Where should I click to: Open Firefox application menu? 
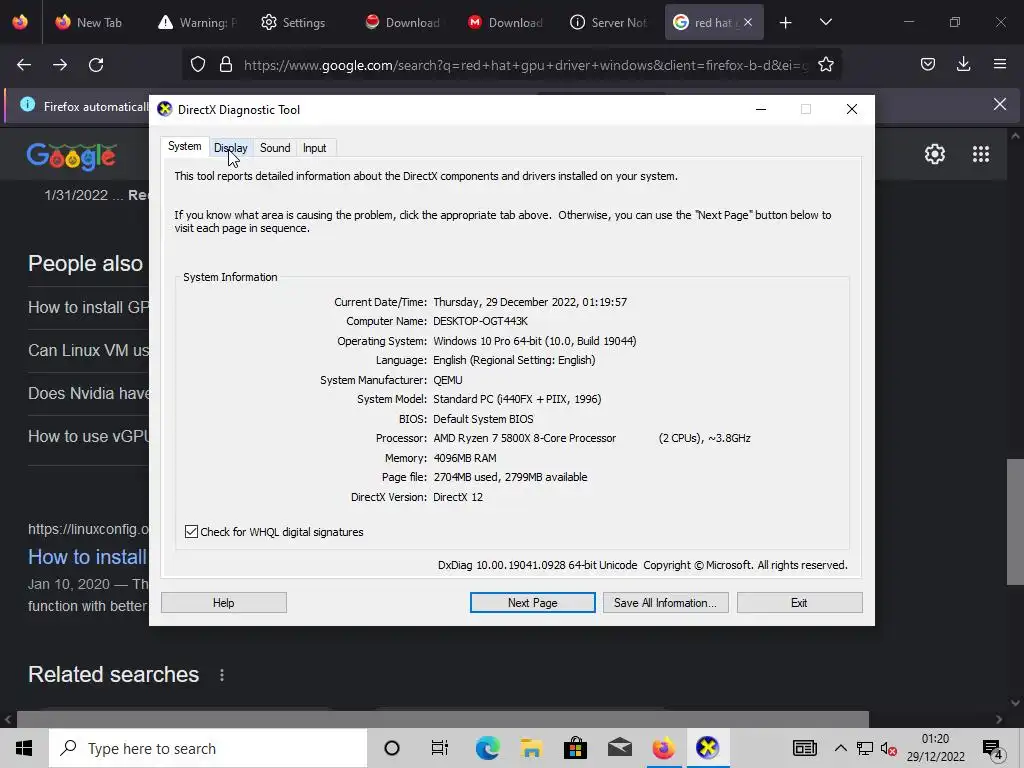pyautogui.click(x=1000, y=64)
